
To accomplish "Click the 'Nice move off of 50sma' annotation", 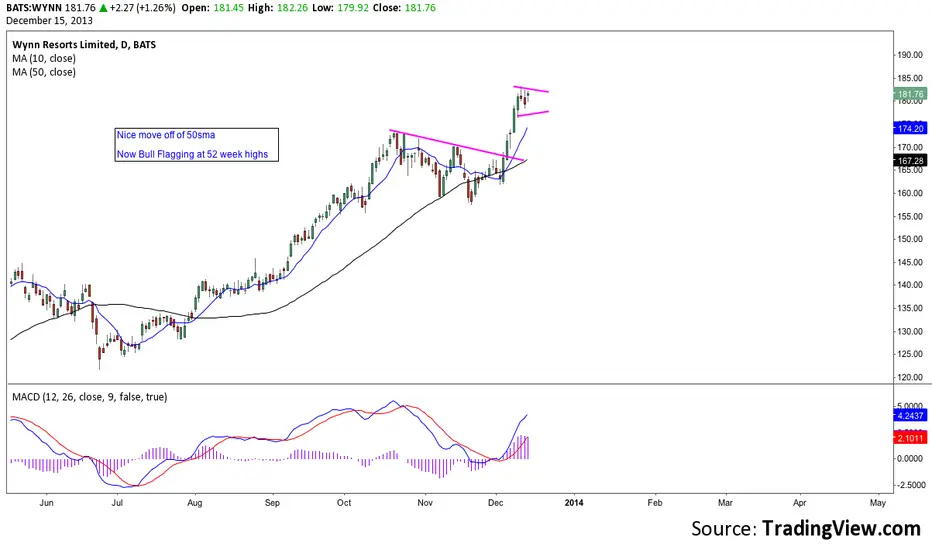I will pos(166,135).
